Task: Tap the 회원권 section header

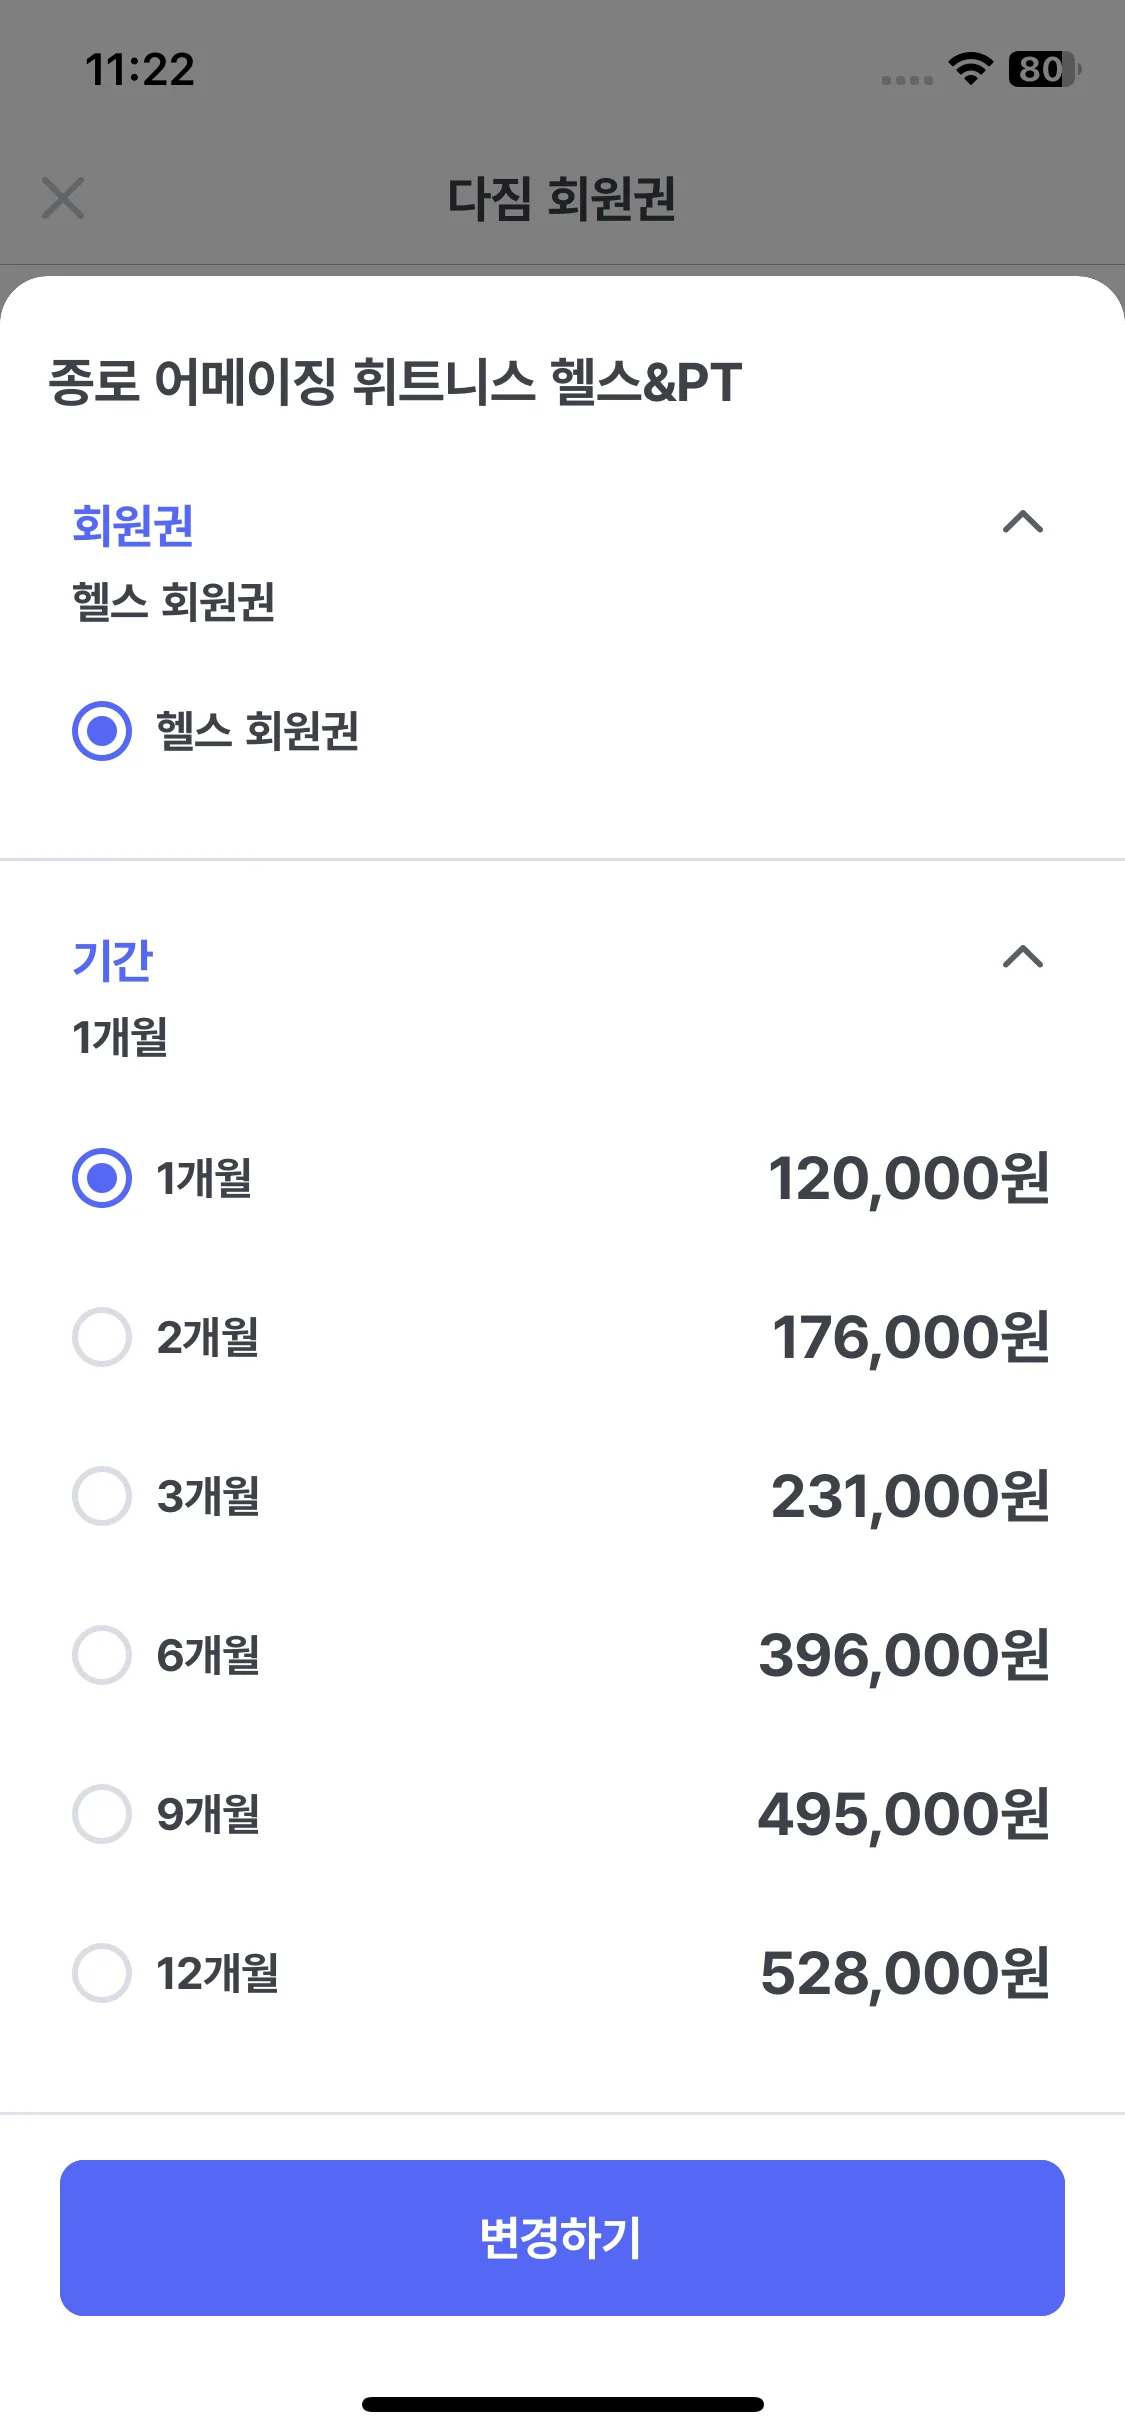Action: [x=133, y=525]
